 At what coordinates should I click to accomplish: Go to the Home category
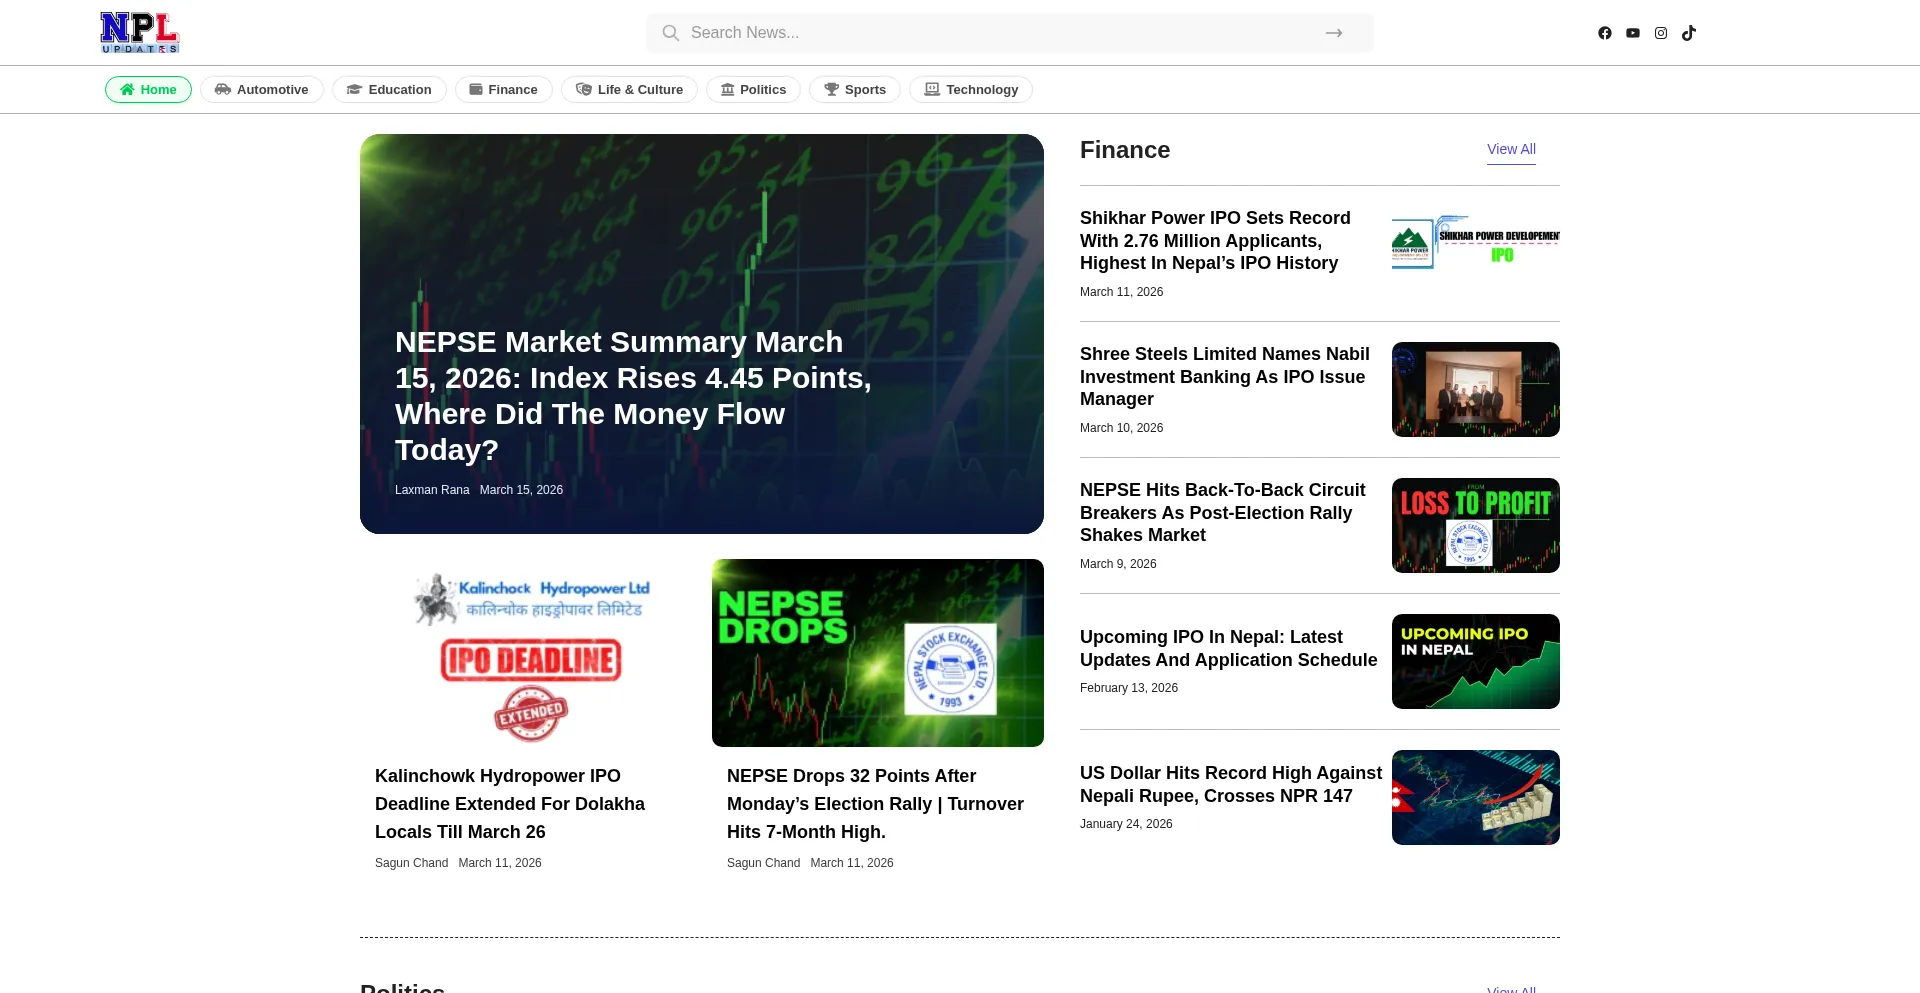[148, 90]
